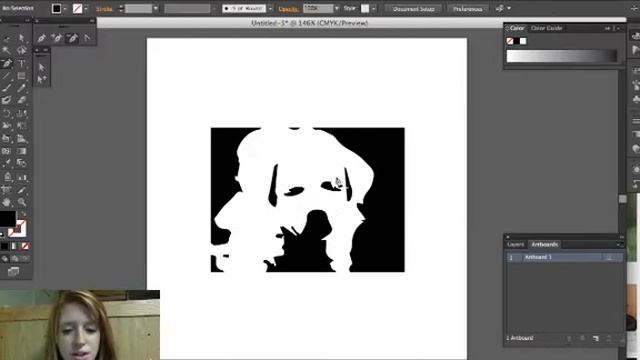Select the Lasso tool
This screenshot has height=360, width=640.
click(22, 50)
